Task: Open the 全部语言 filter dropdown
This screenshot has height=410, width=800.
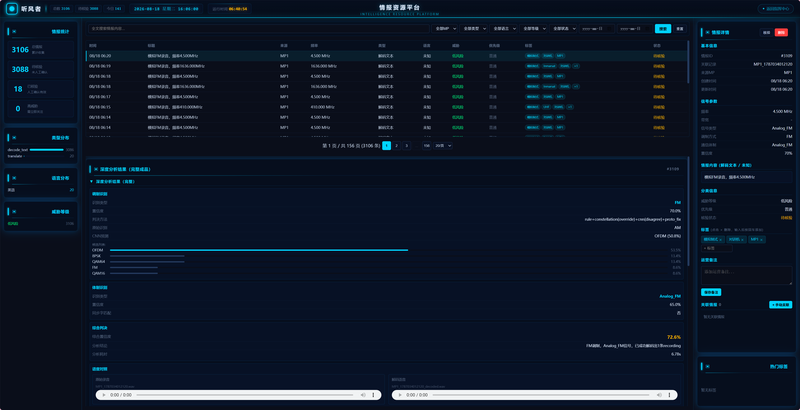Action: [x=504, y=29]
